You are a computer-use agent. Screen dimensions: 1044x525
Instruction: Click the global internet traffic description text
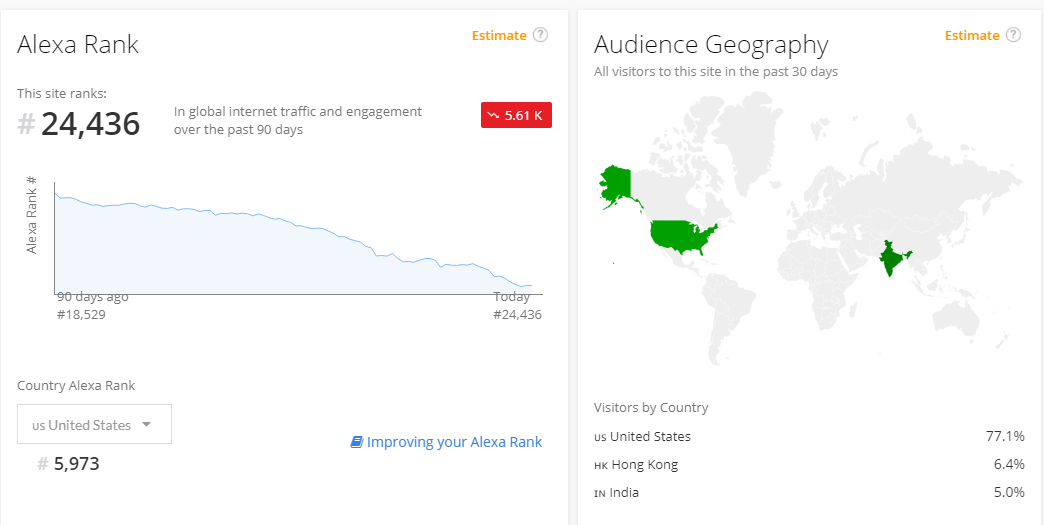pyautogui.click(x=298, y=120)
